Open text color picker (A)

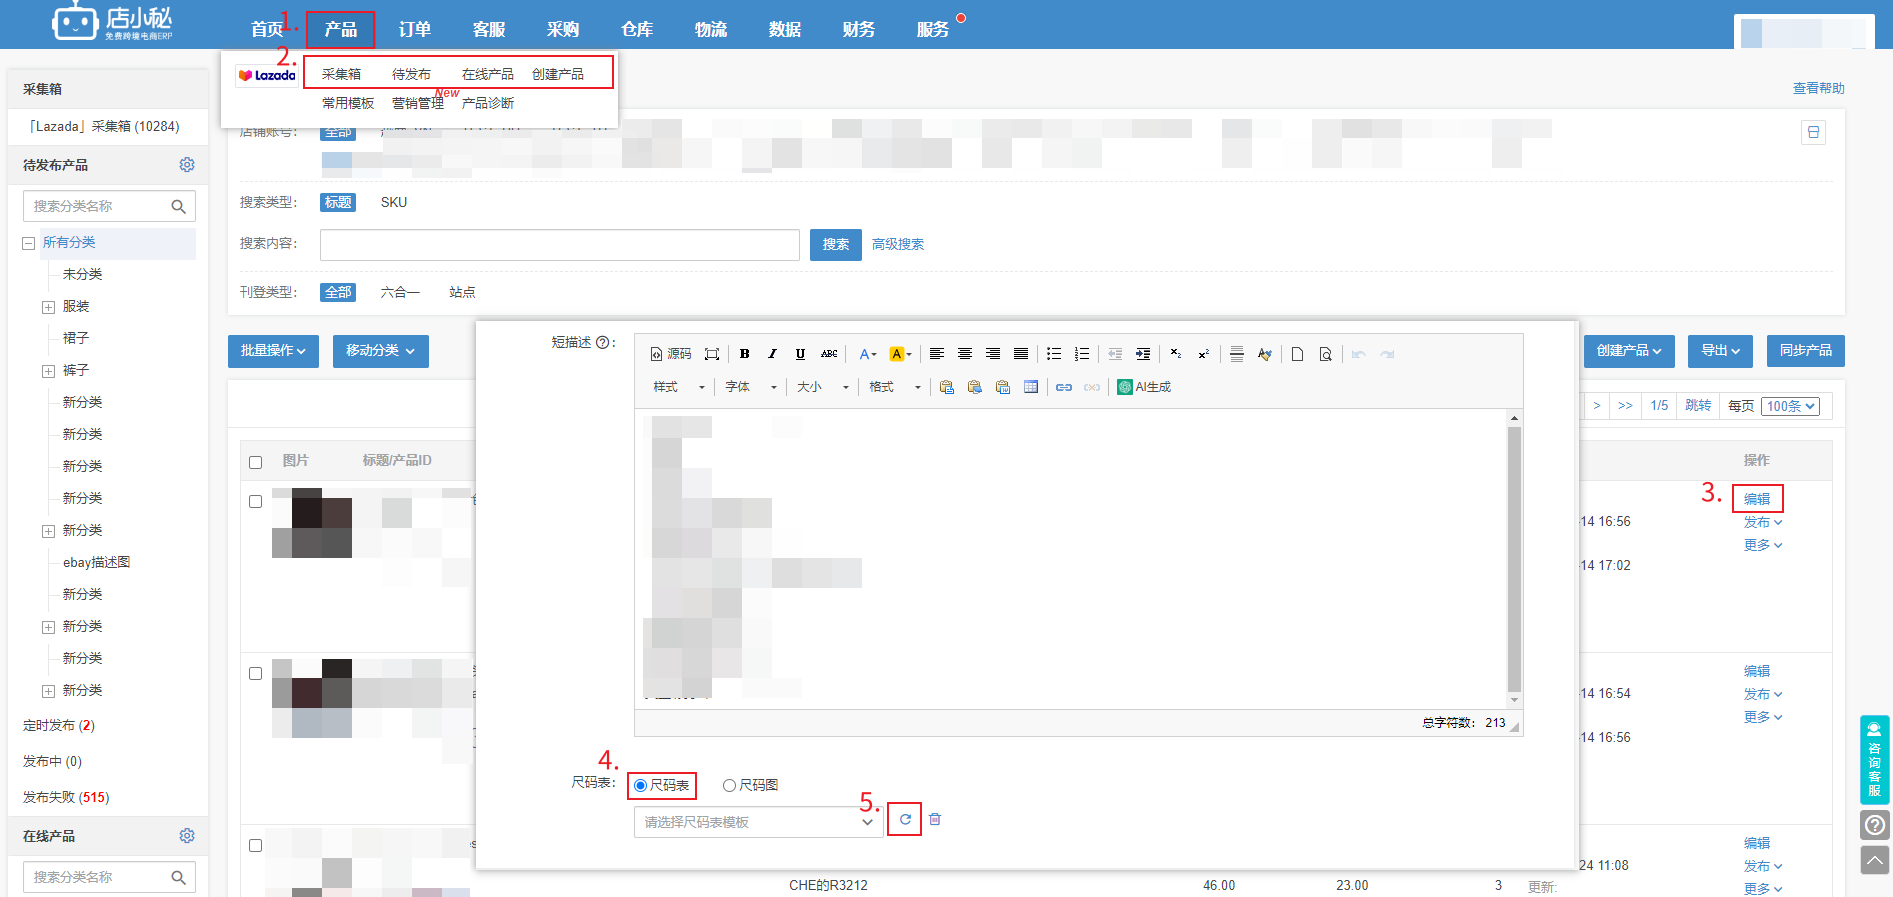coord(867,354)
